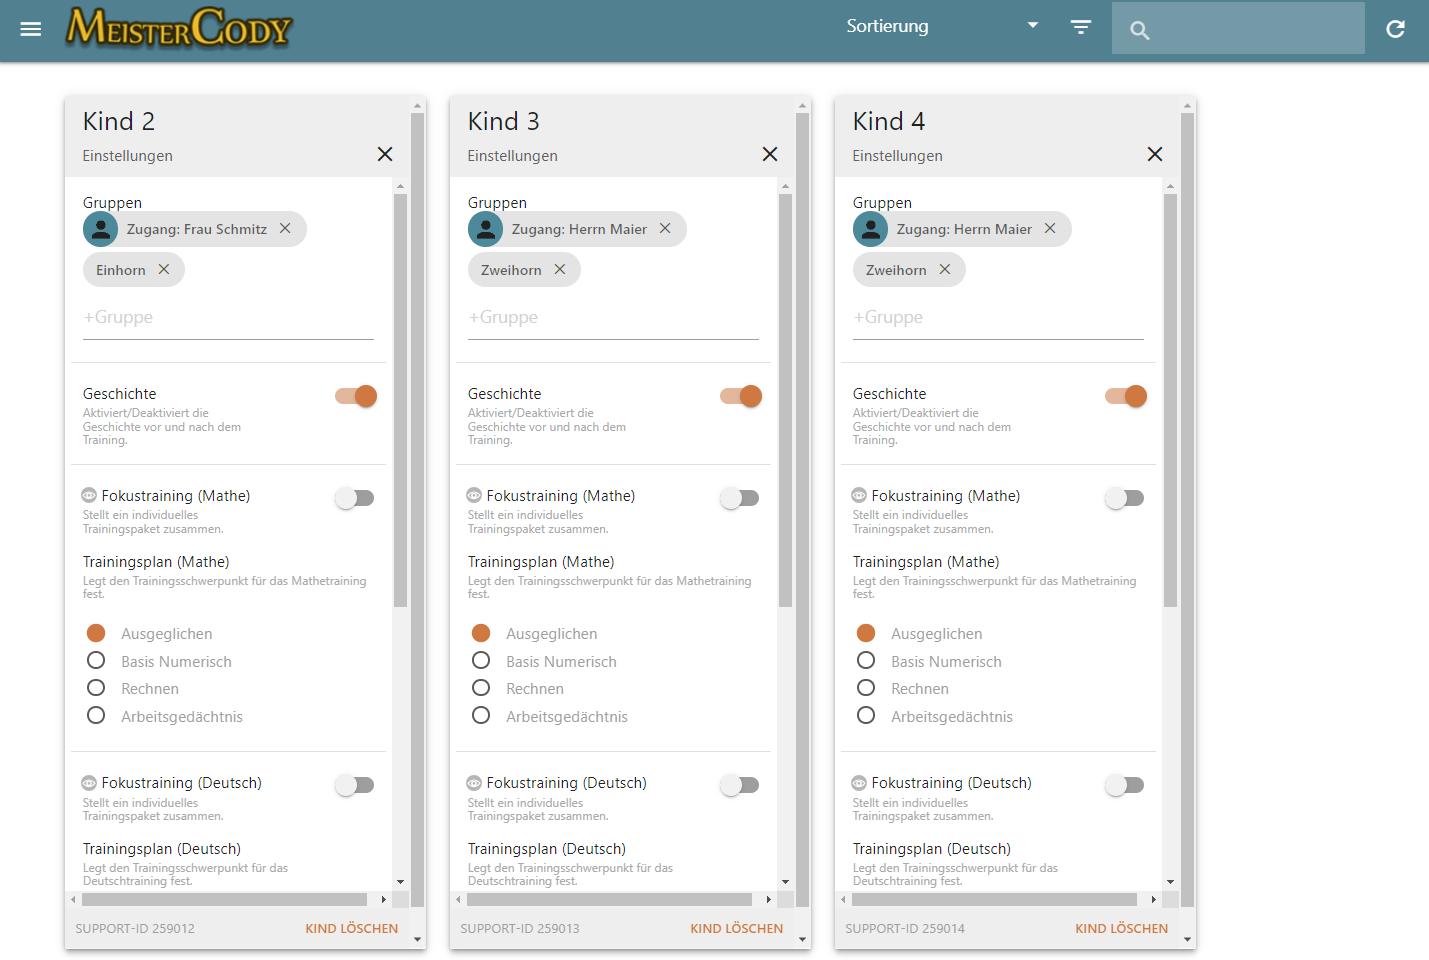
Task: Click KIND LÖSCHEN for Kind 4
Action: pyautogui.click(x=1122, y=928)
